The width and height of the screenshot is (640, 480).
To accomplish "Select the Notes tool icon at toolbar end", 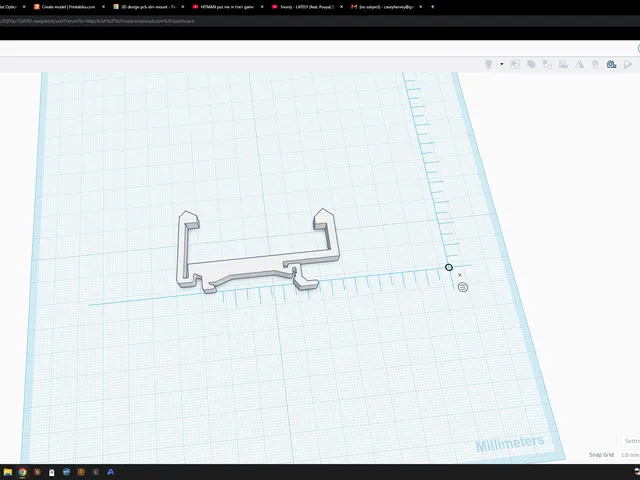I will point(628,64).
